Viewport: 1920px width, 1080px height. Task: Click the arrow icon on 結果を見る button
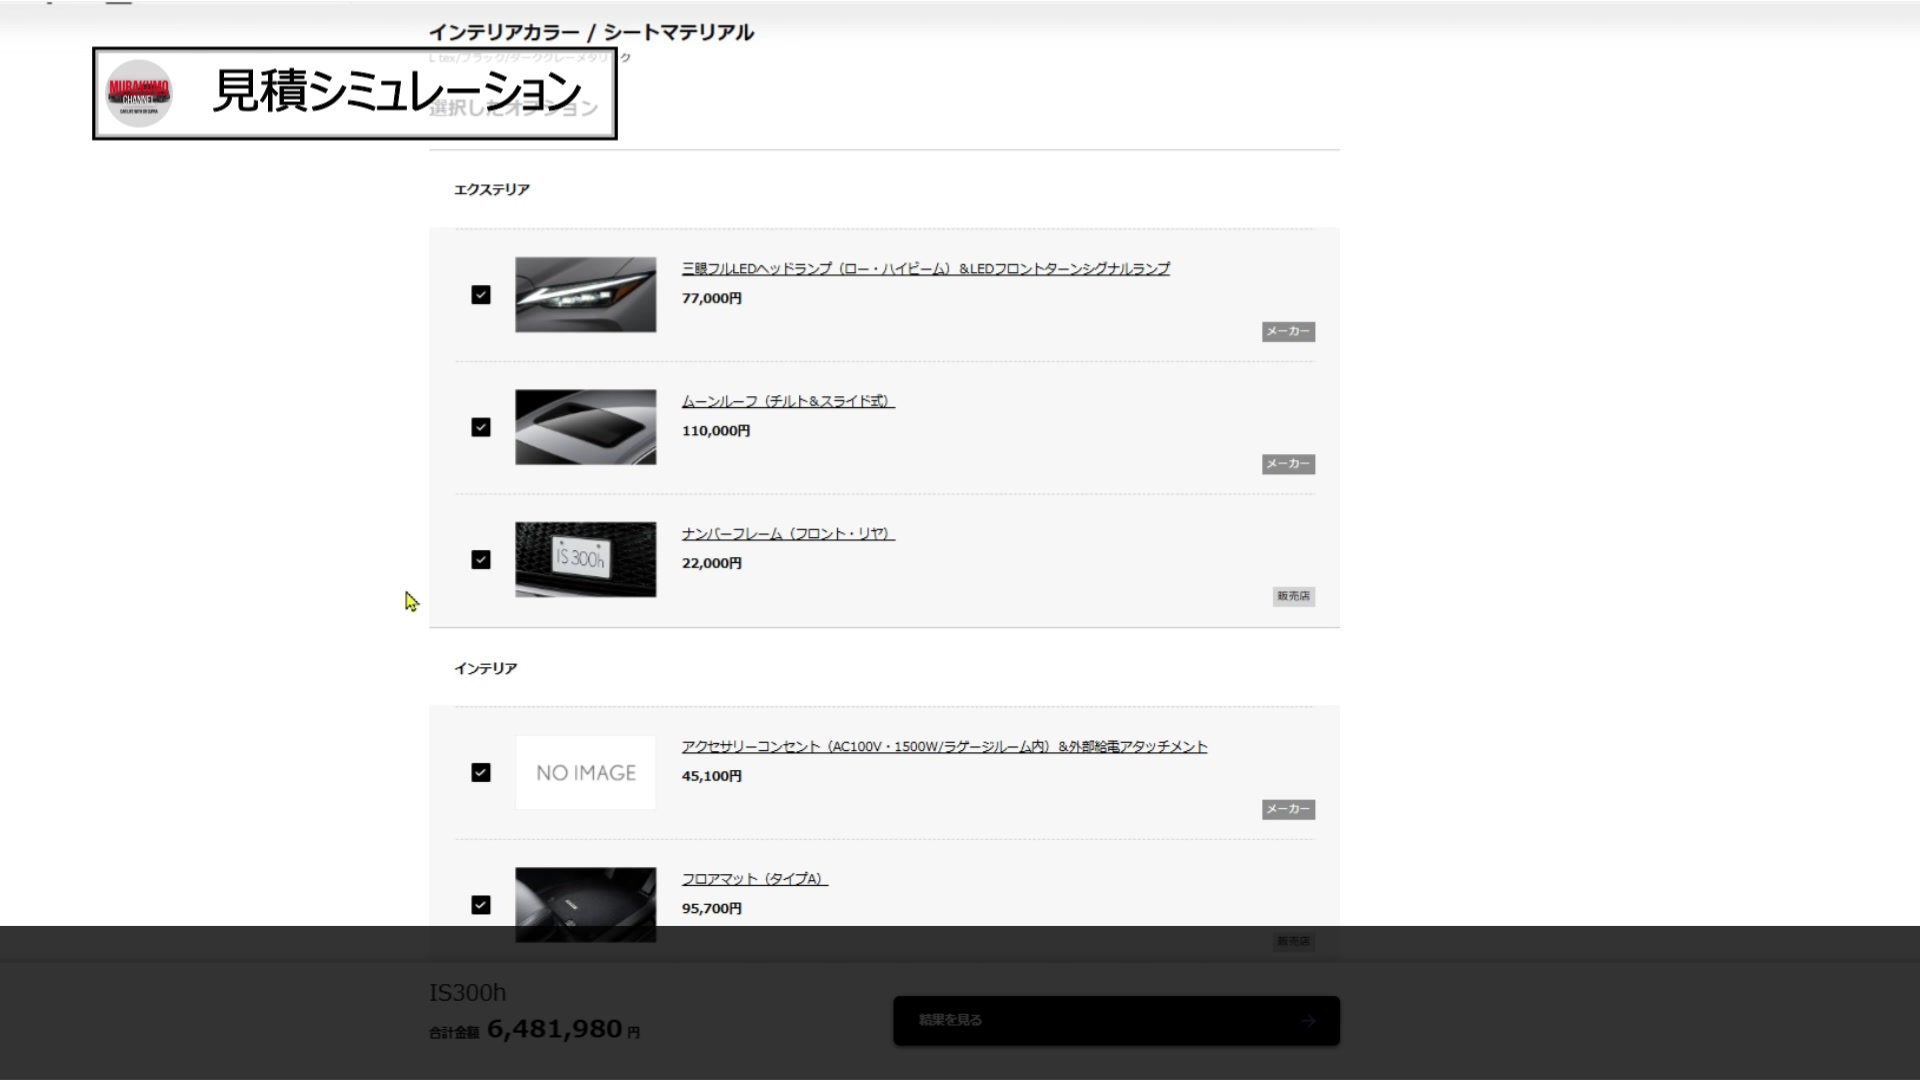(x=1308, y=1021)
